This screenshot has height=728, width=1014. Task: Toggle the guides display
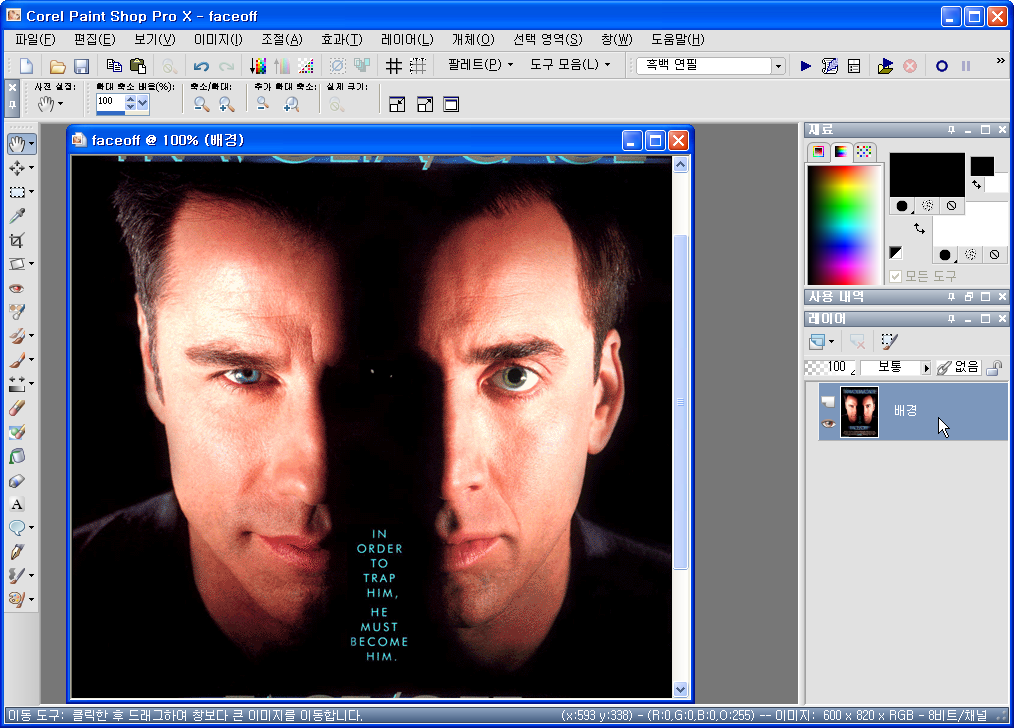[x=418, y=66]
